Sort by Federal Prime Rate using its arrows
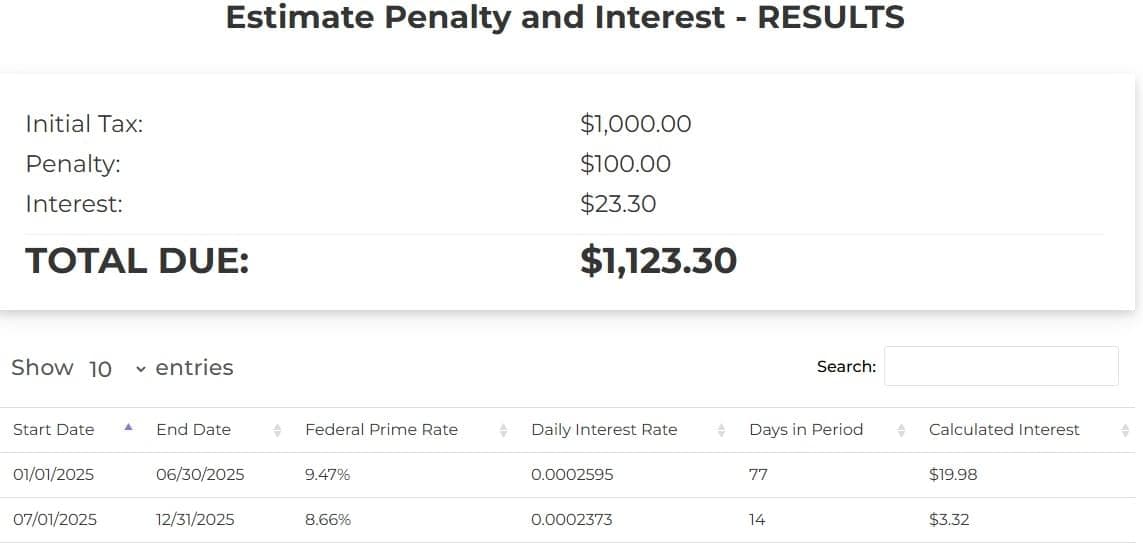Viewport: 1143px width, 549px height. click(x=503, y=430)
